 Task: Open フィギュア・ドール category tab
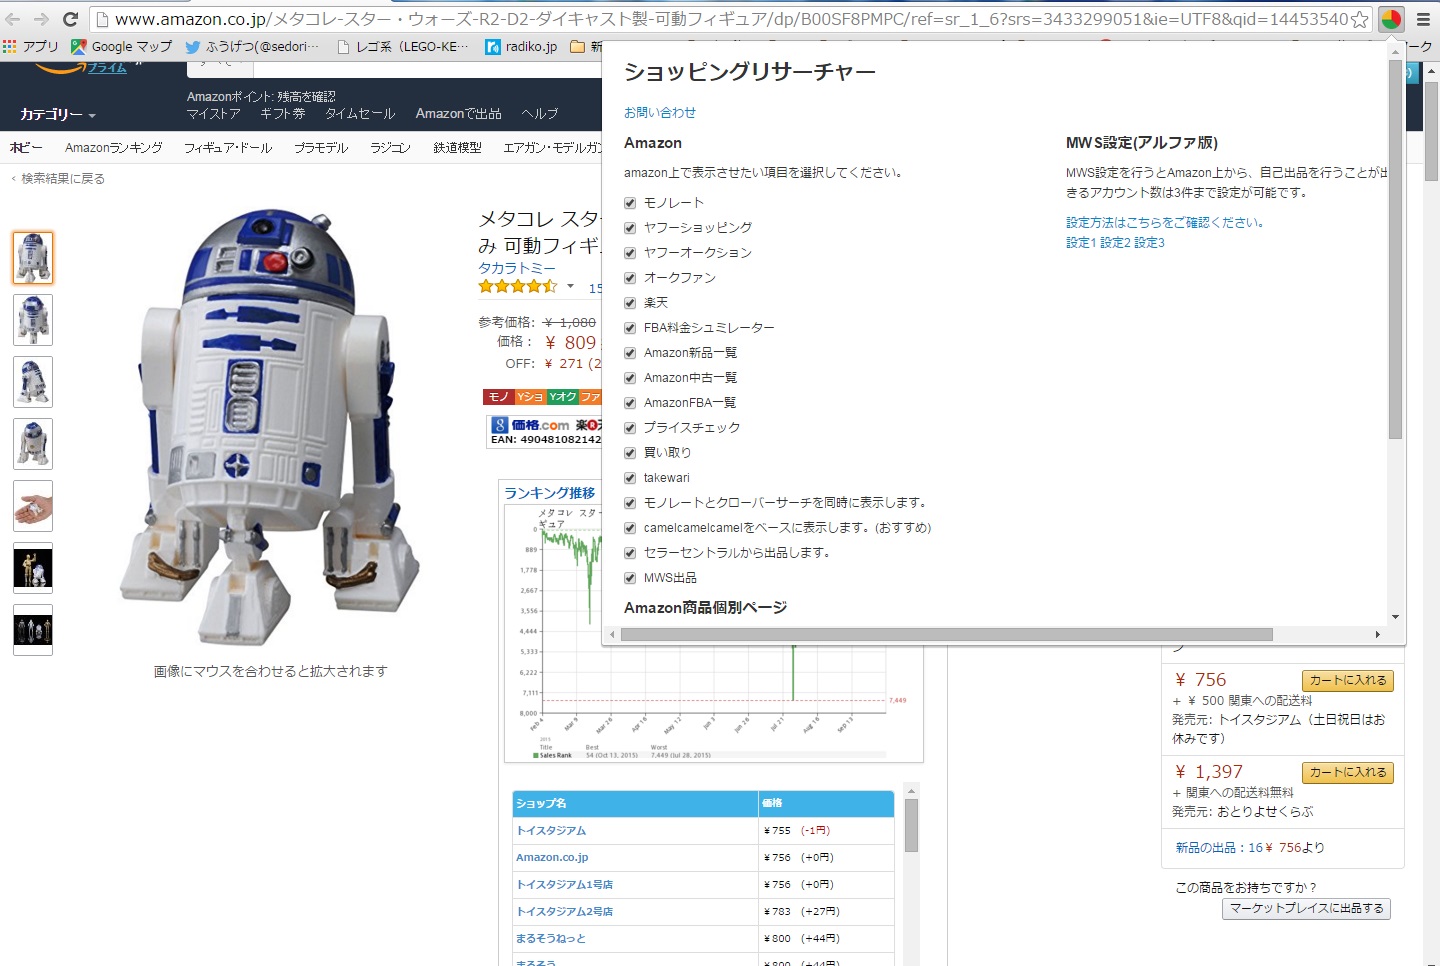(x=228, y=147)
